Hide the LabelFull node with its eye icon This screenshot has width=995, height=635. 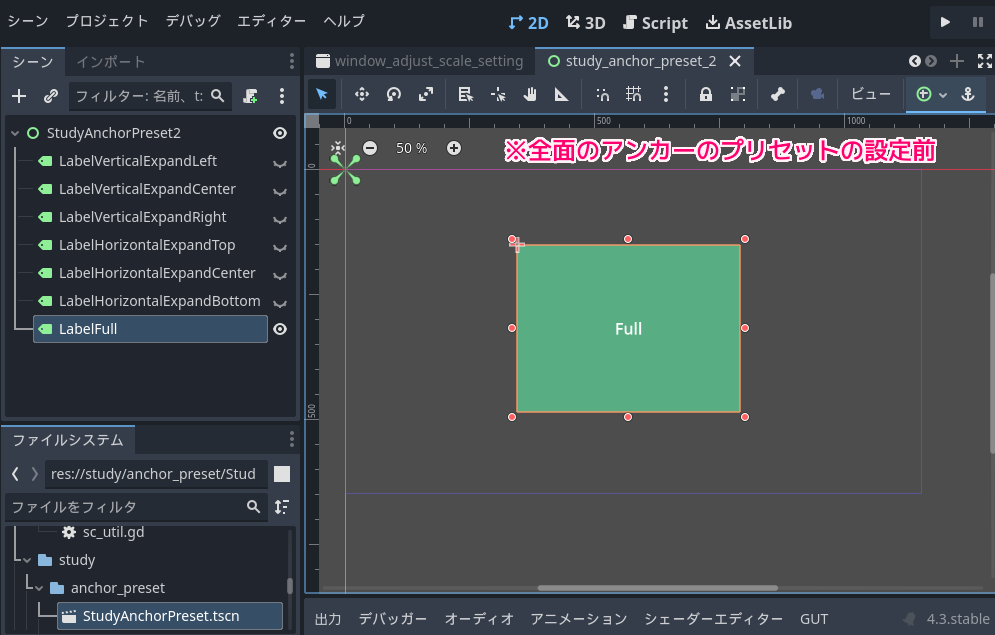(280, 328)
